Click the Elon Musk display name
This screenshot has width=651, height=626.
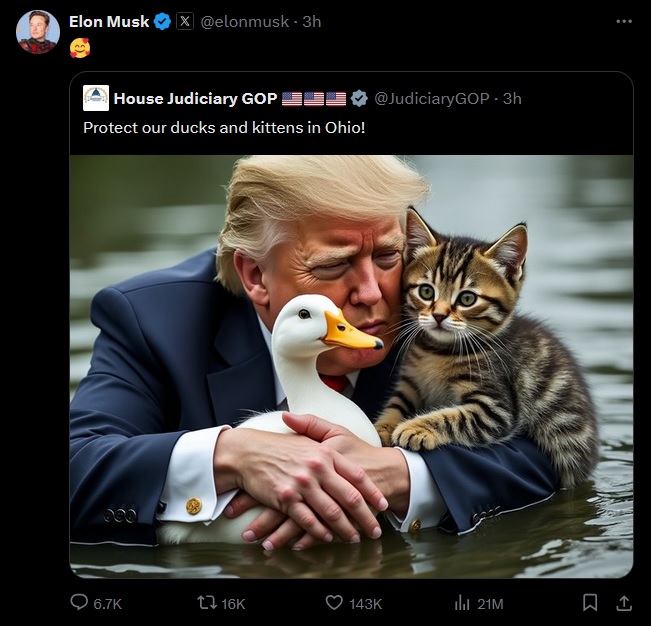(x=109, y=22)
